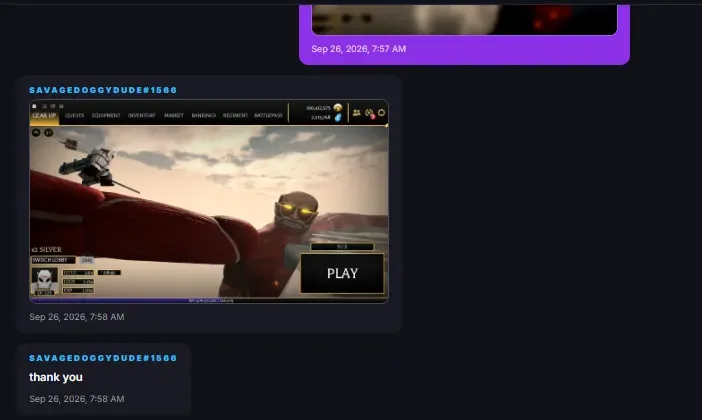Open the titan game screenshot attachment
Viewport: 702px width, 420px height.
pos(209,201)
